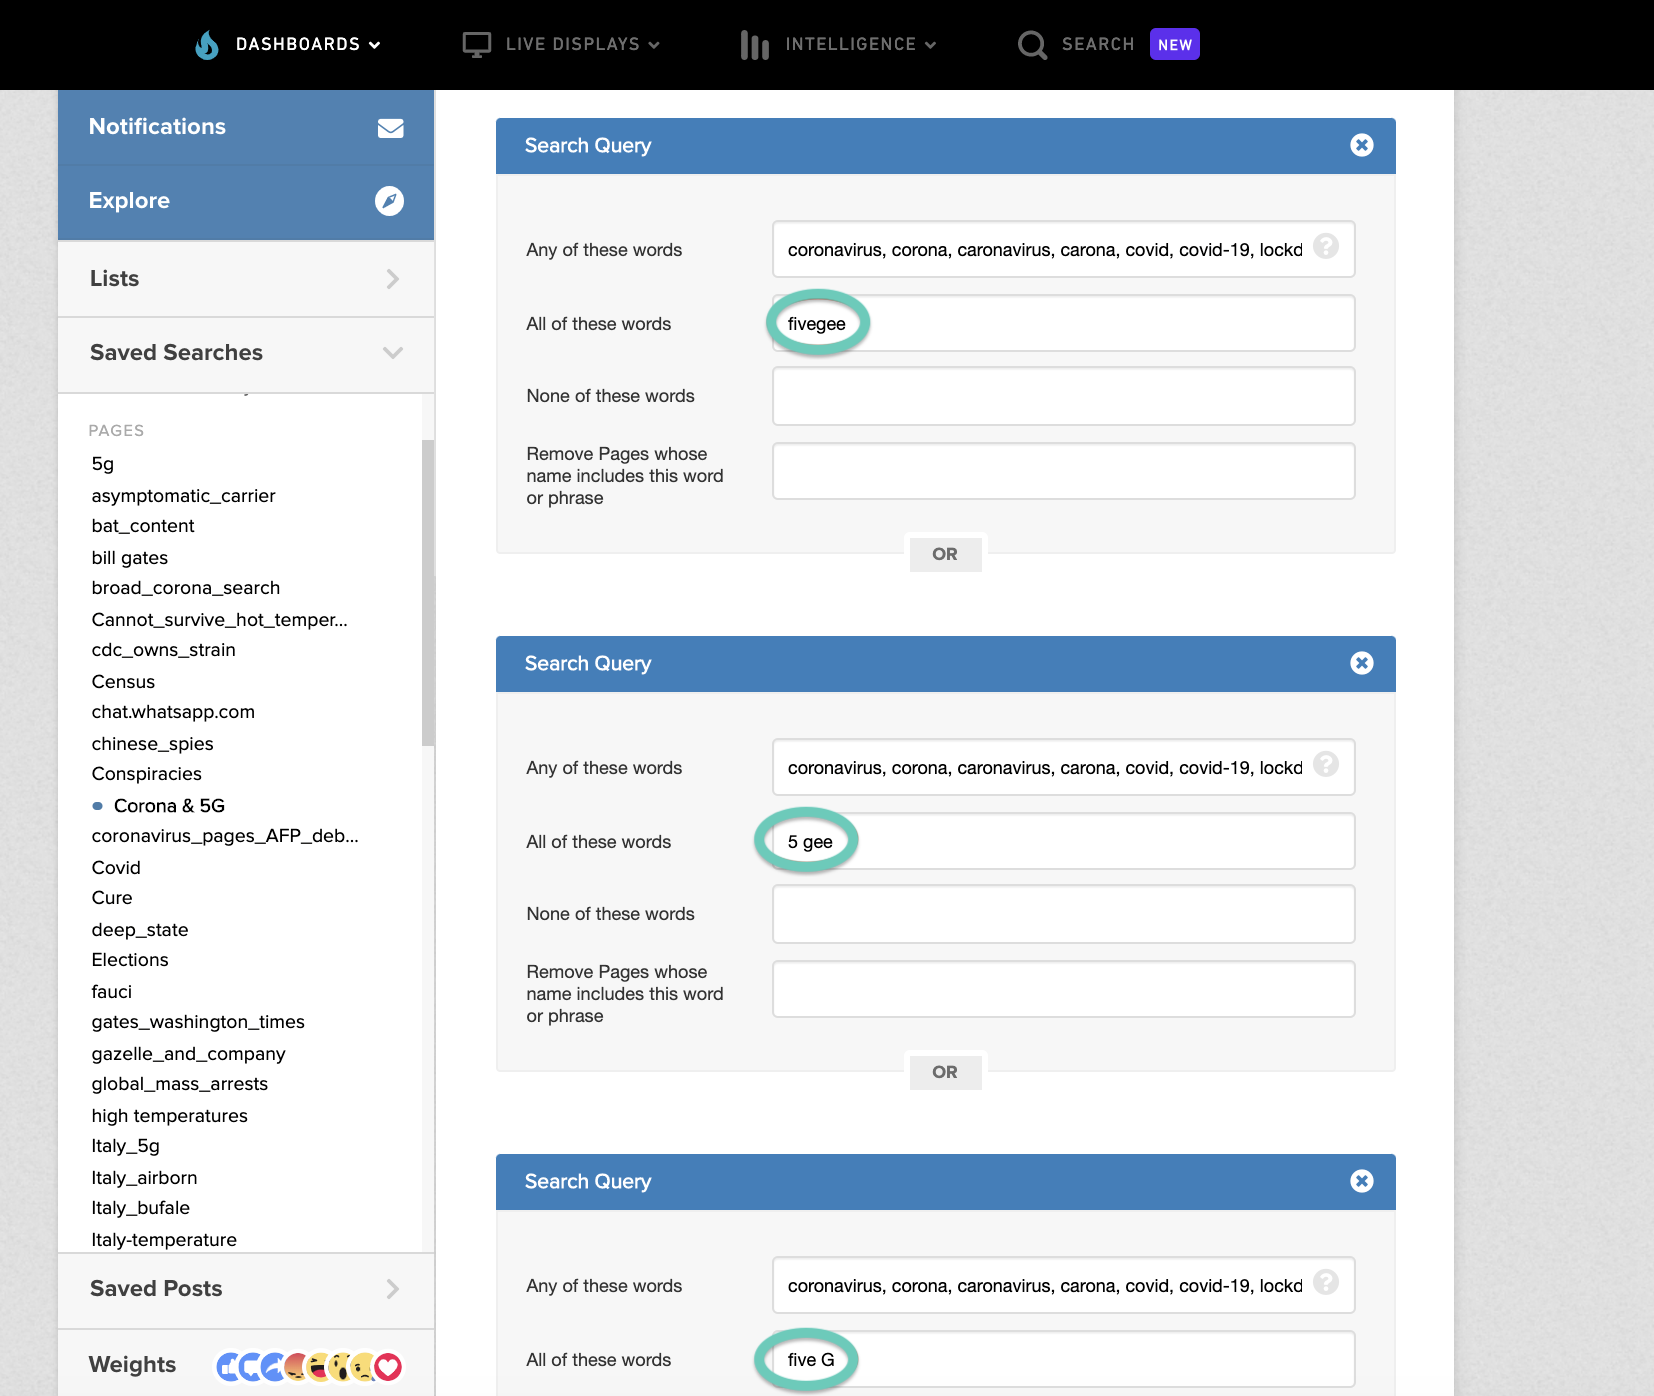1654x1396 pixels.
Task: Close the first Search Query panel
Action: (1361, 145)
